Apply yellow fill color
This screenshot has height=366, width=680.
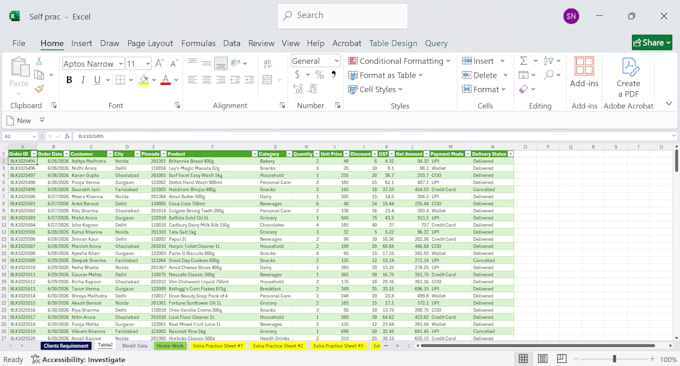point(144,80)
